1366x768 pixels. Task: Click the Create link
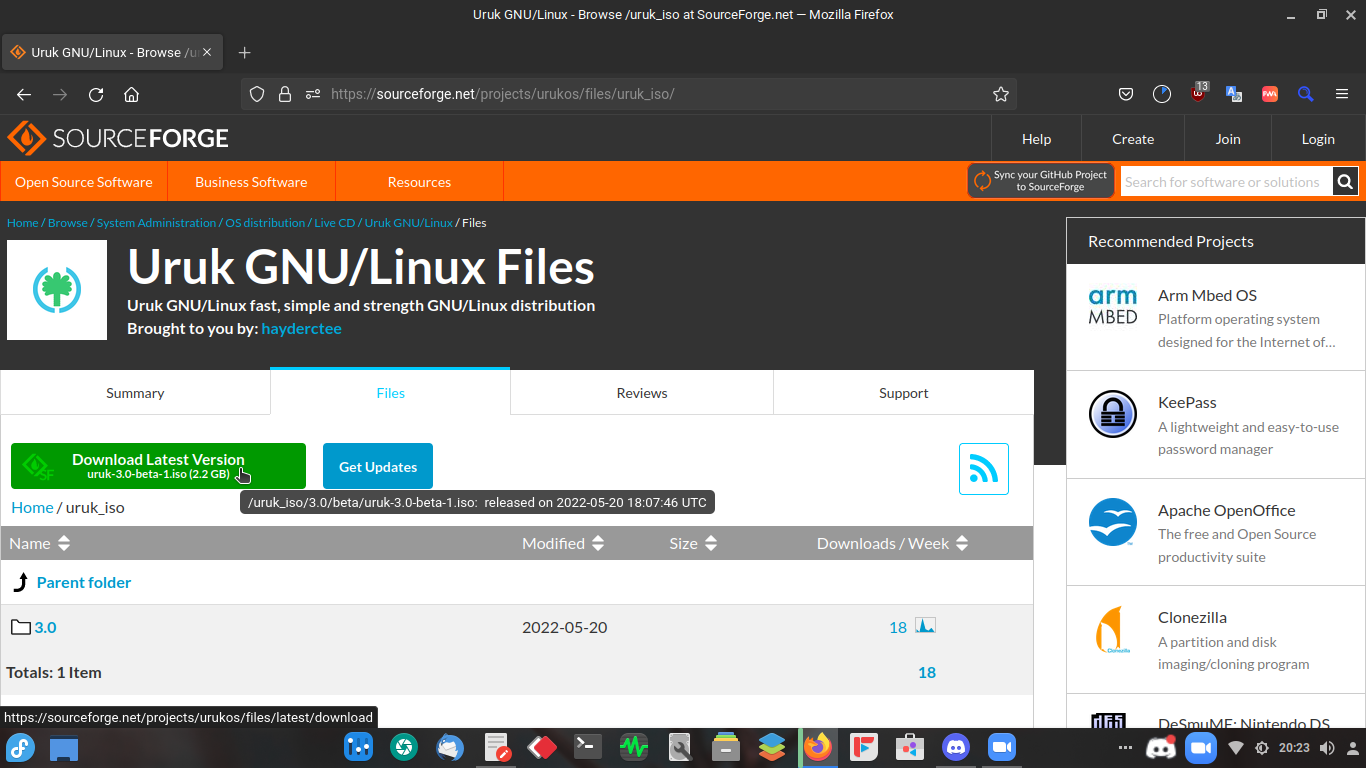tap(1133, 139)
